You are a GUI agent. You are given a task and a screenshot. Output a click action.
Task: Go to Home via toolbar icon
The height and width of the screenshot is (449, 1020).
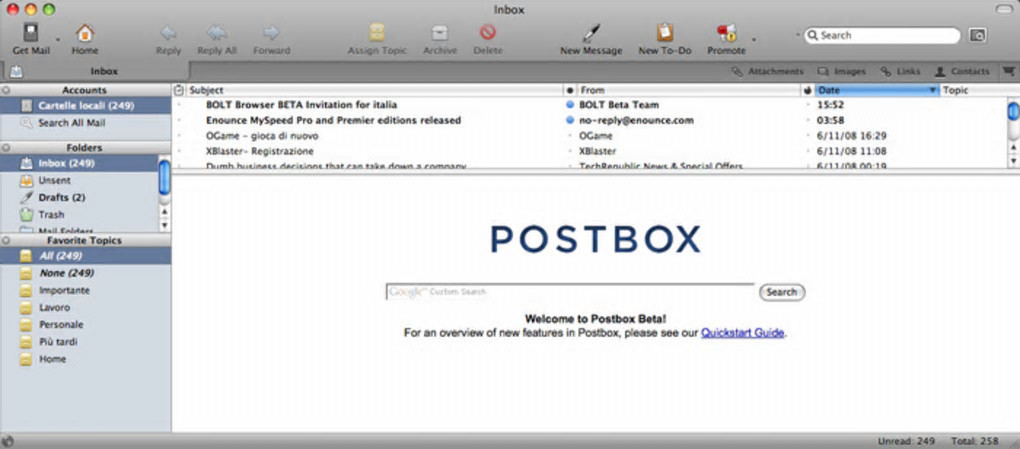[x=85, y=33]
